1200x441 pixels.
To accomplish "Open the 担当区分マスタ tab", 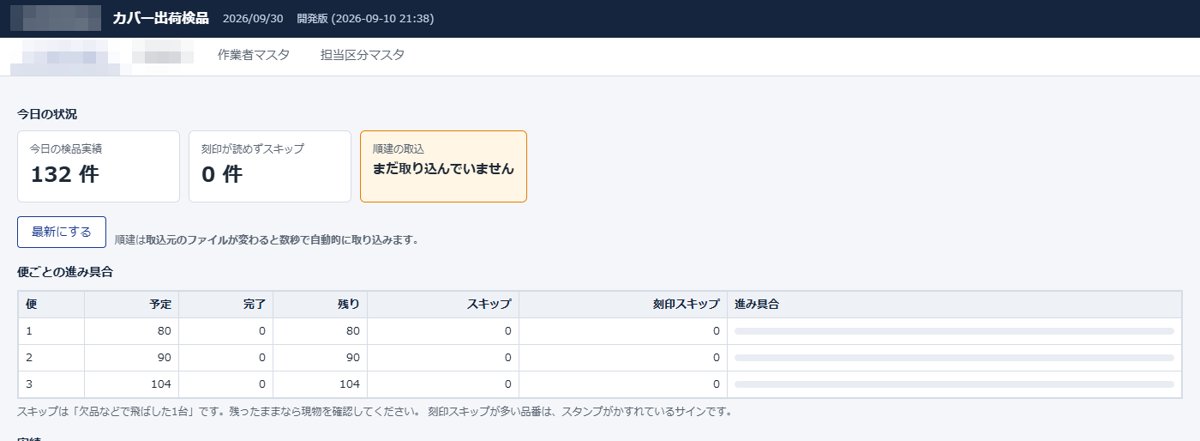I will pyautogui.click(x=362, y=55).
